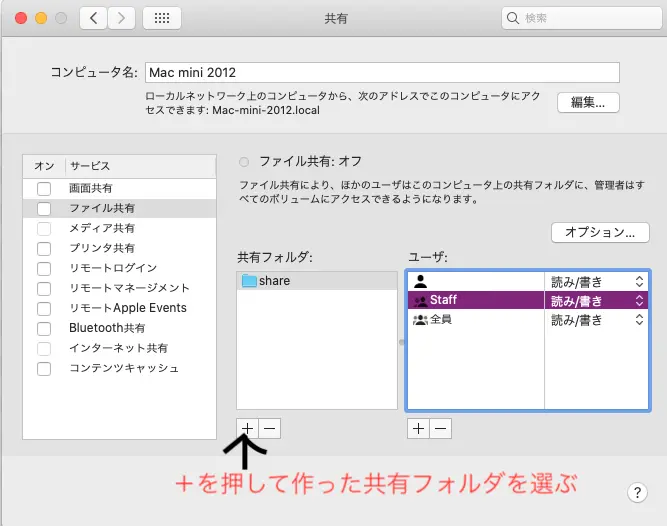This screenshot has height=526, width=667.
Task: Add a user with plus button
Action: pos(418,428)
